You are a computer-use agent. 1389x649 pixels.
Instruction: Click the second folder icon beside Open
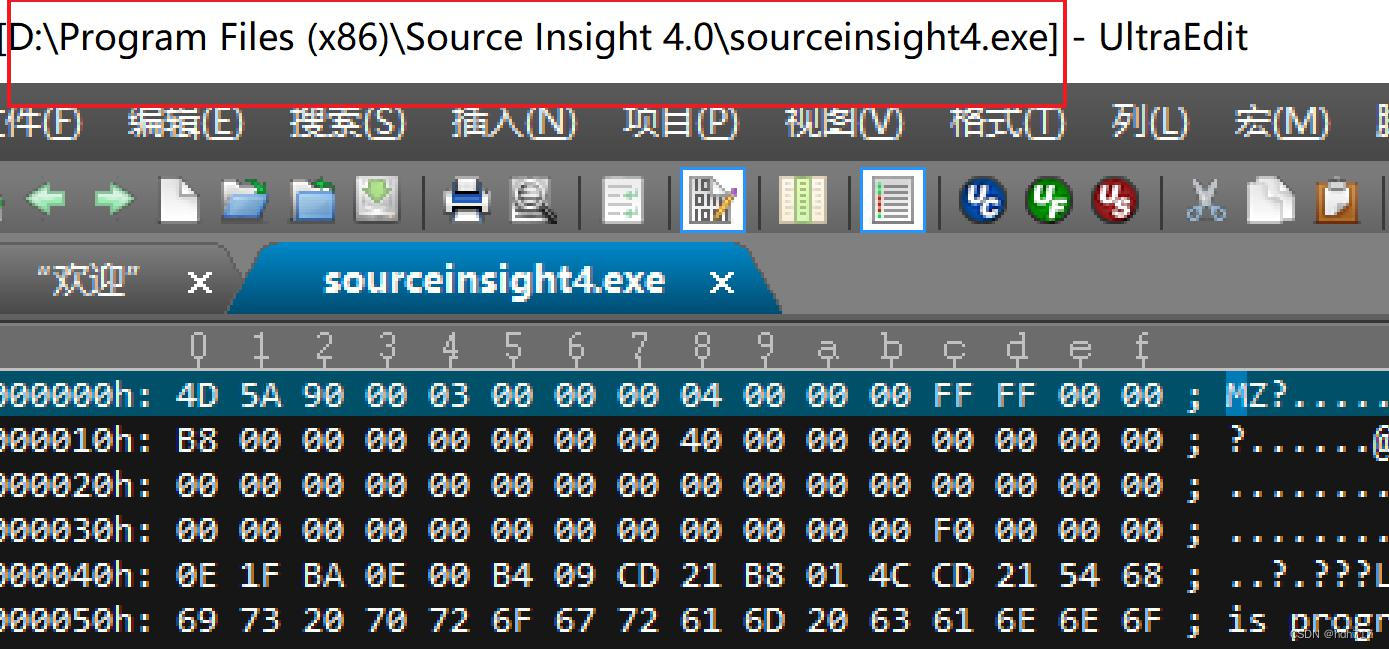click(x=313, y=200)
